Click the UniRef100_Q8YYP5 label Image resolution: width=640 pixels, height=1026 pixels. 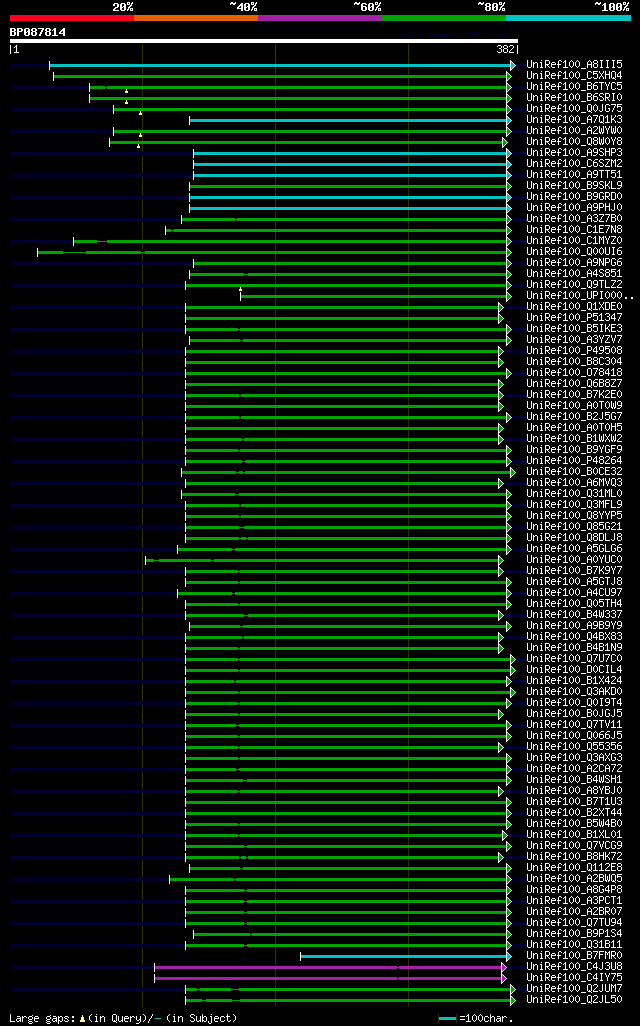(574, 516)
